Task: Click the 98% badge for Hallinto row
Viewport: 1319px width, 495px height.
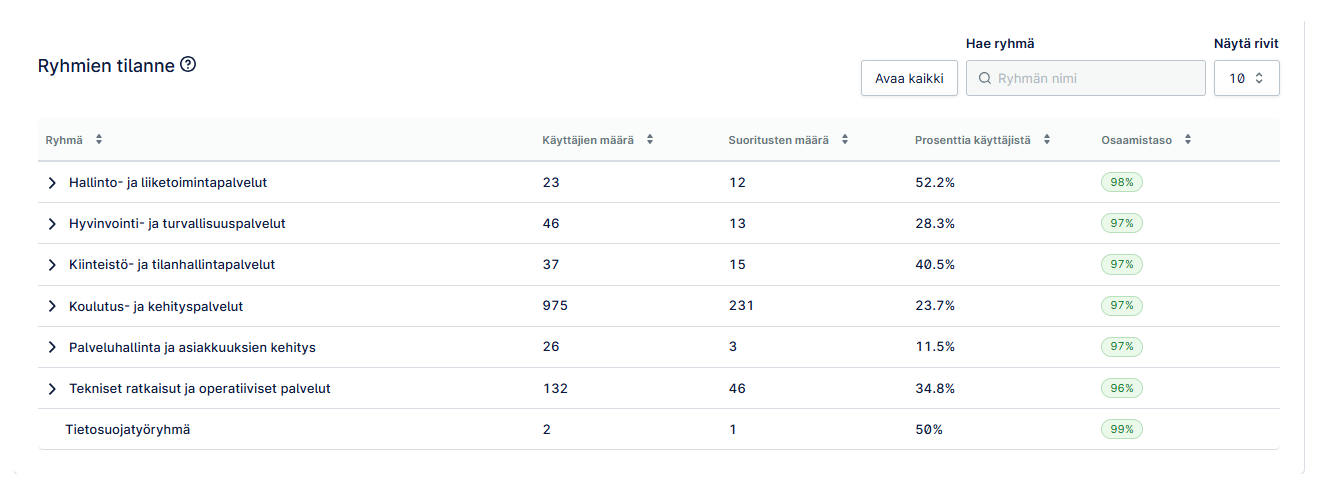Action: click(1121, 183)
